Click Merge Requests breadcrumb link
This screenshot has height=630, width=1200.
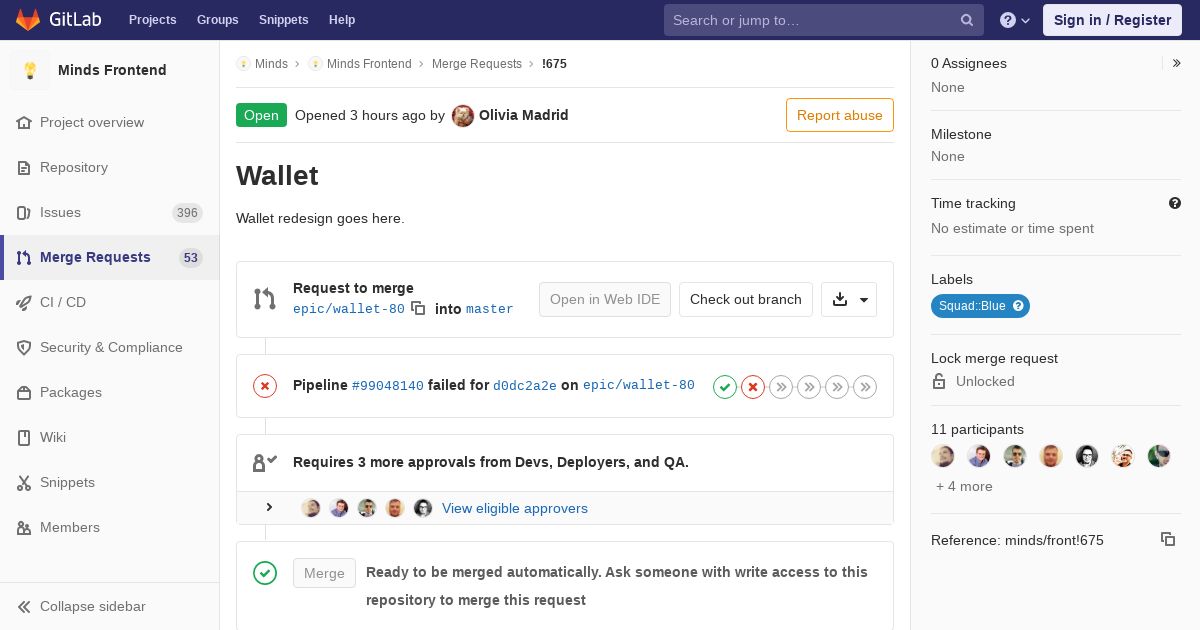[x=477, y=64]
